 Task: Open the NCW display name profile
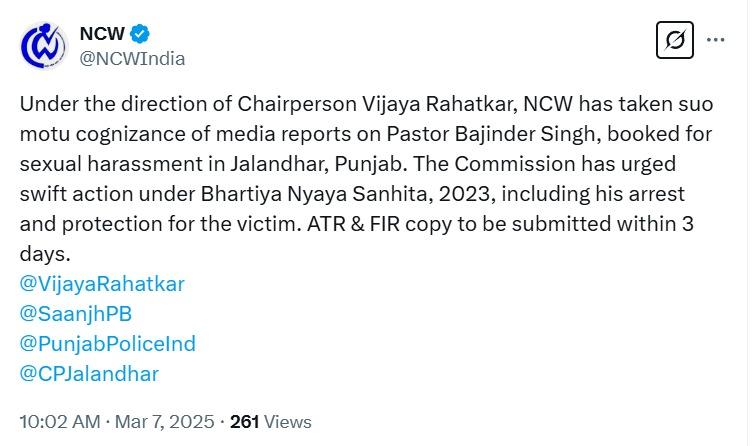tap(102, 33)
